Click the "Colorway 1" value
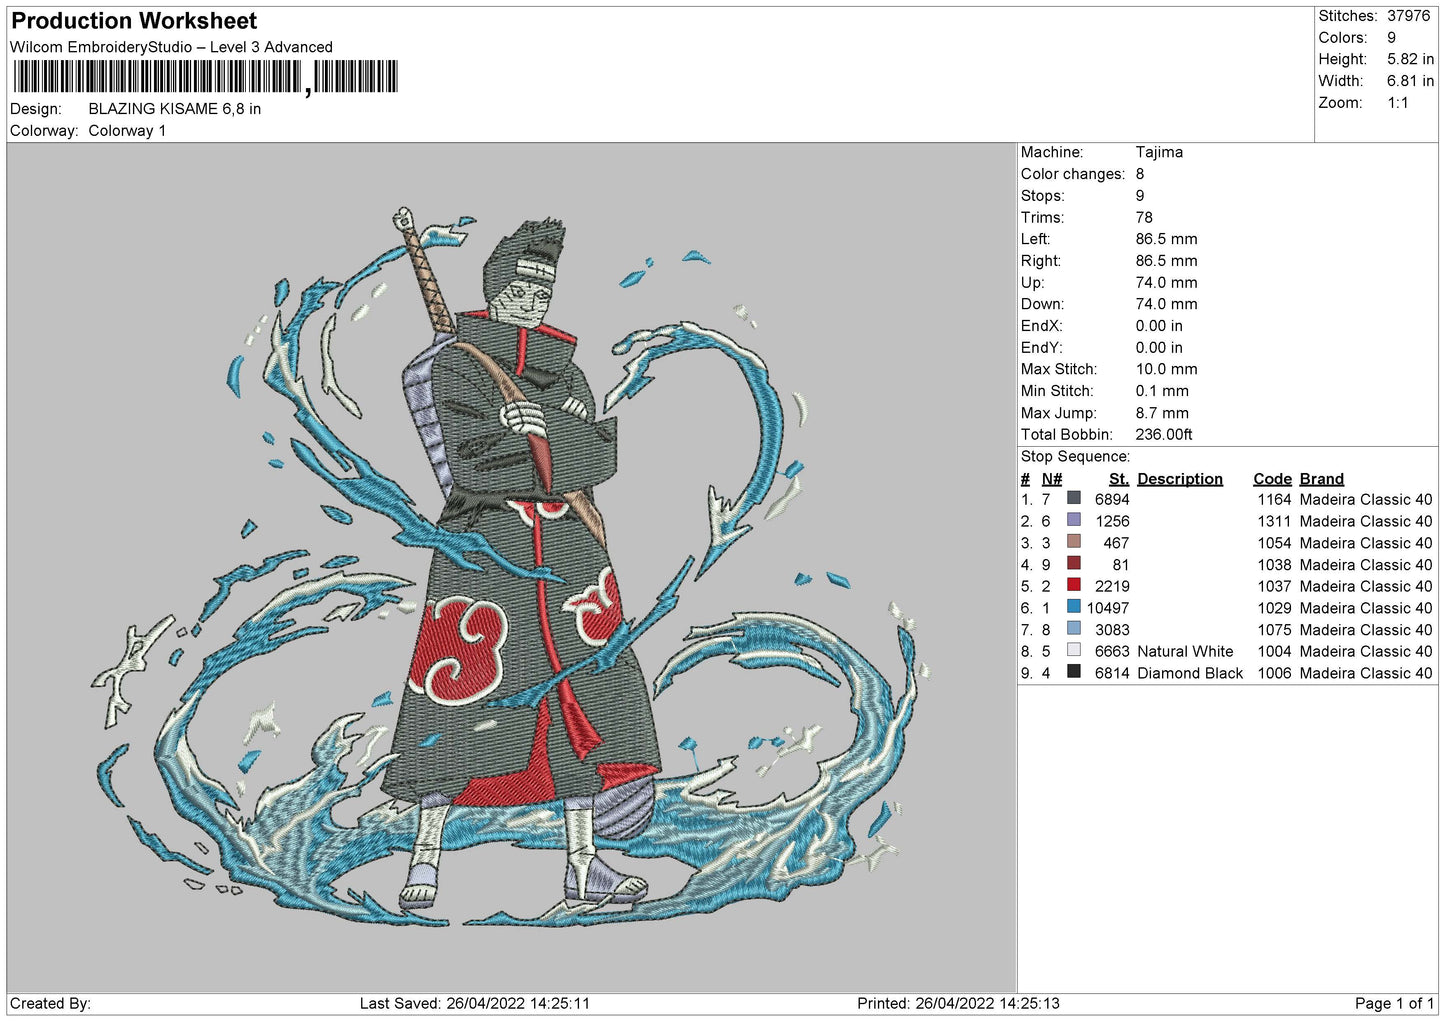This screenshot has height=1021, width=1445. (x=127, y=131)
